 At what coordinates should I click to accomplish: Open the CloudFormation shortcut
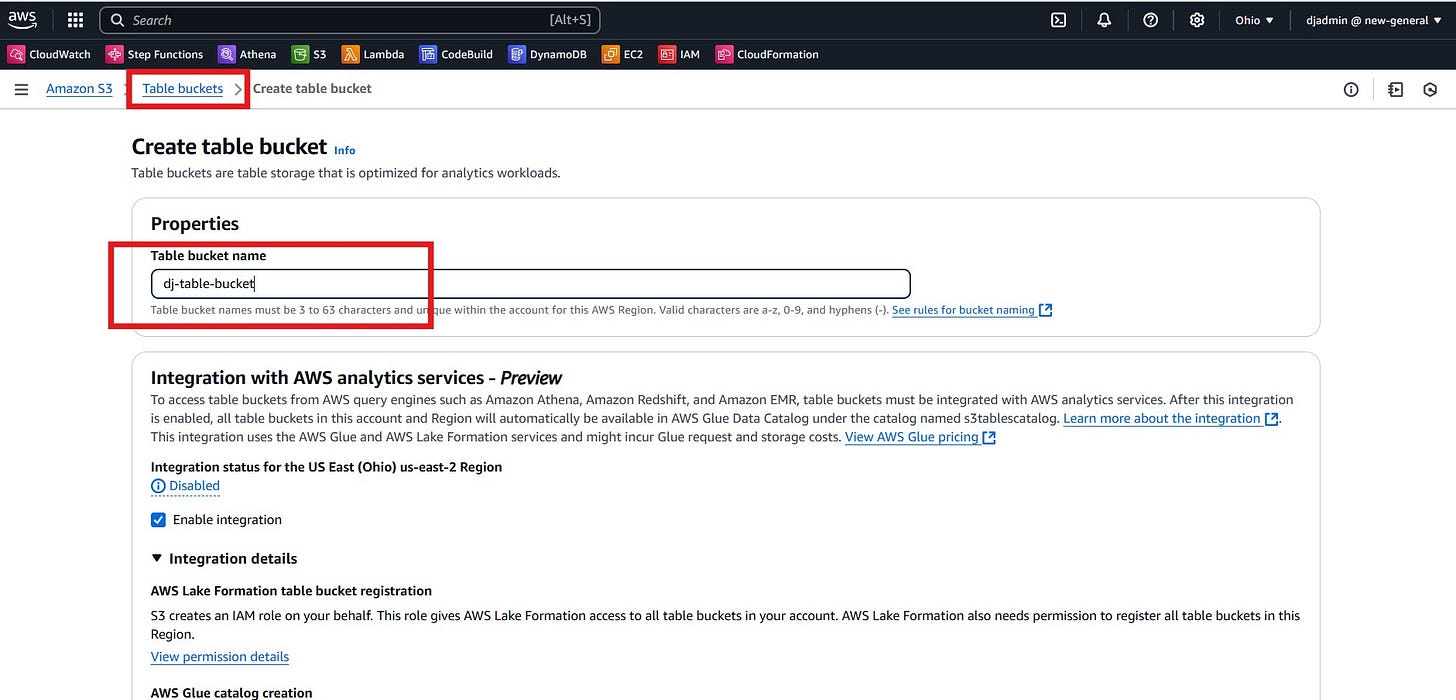click(x=767, y=54)
